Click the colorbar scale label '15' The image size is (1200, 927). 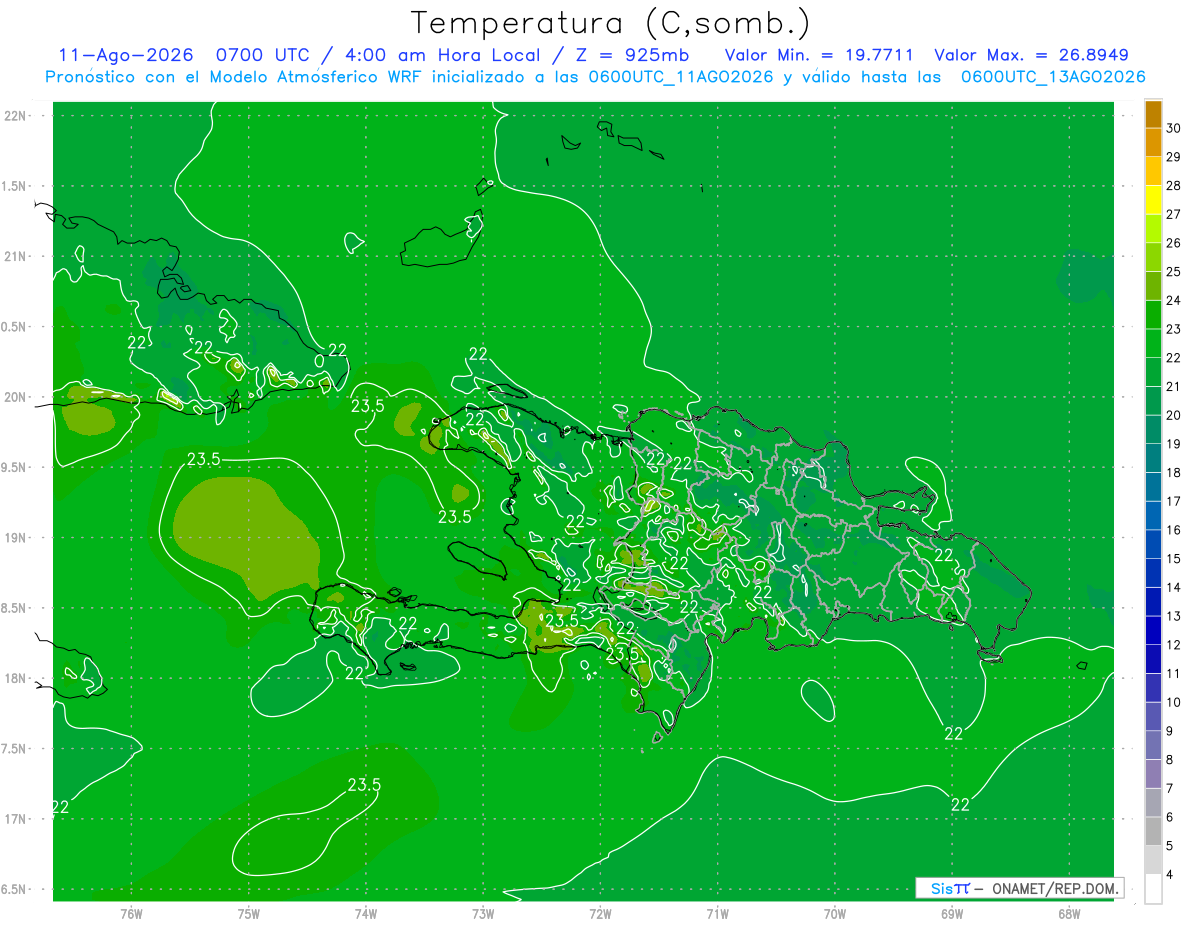coord(1174,558)
